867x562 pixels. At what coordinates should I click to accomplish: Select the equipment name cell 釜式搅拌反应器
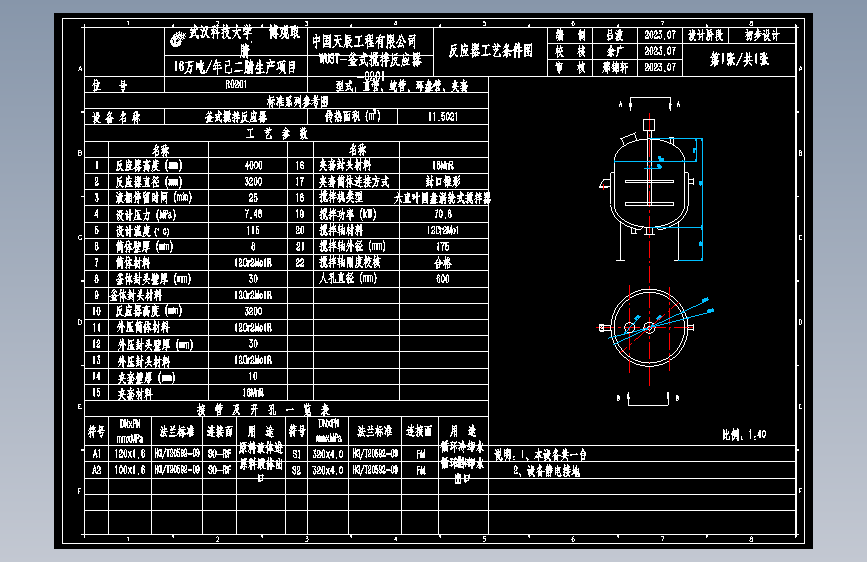click(236, 117)
